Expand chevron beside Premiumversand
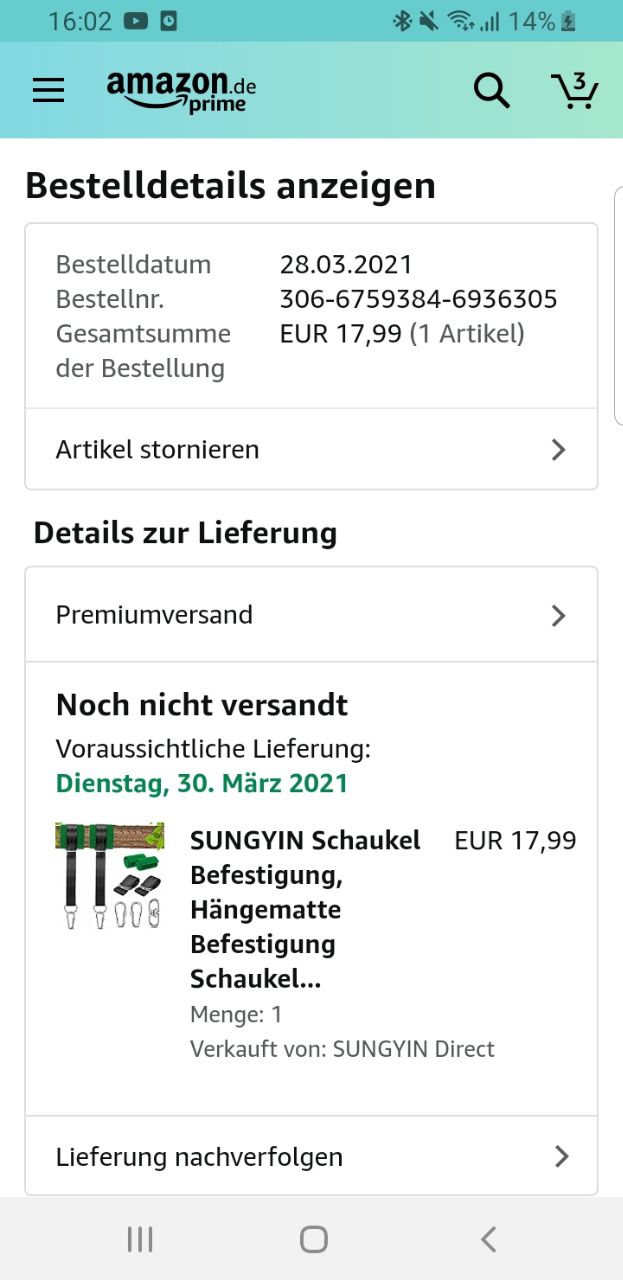623x1280 pixels. pos(559,615)
